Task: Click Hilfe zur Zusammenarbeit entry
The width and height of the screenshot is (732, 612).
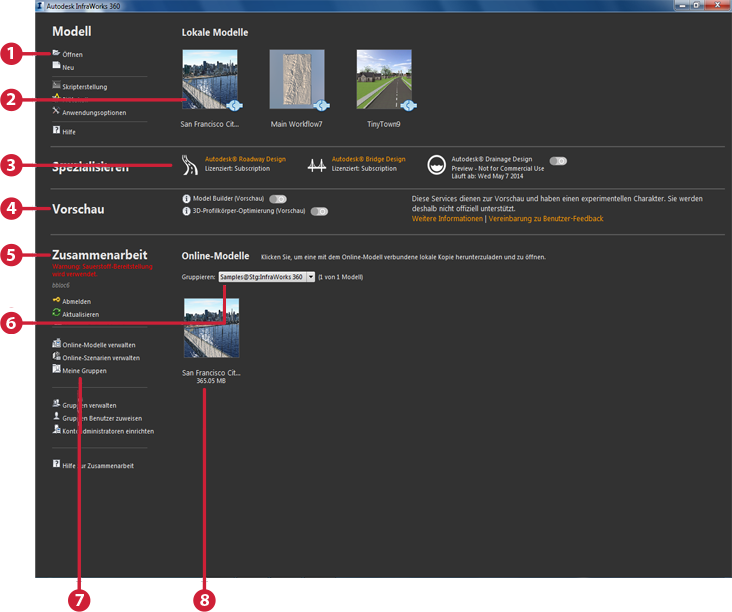Action: pyautogui.click(x=98, y=466)
